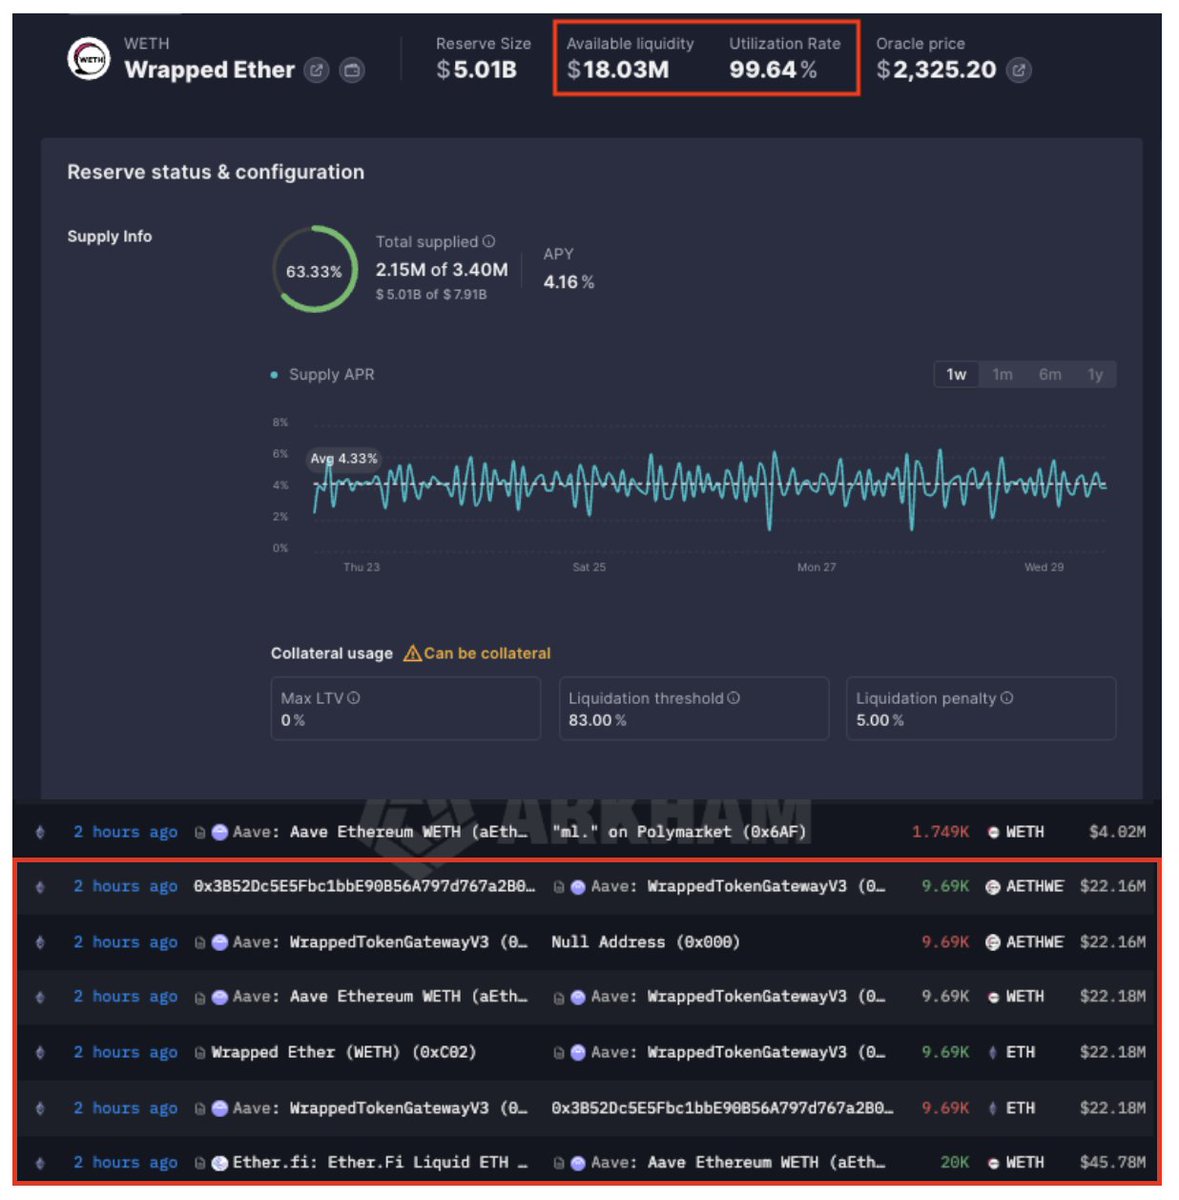Click the Ethereum chain icon on the Ether.fi row
This screenshot has width=1179, height=1200.
pos(40,1162)
